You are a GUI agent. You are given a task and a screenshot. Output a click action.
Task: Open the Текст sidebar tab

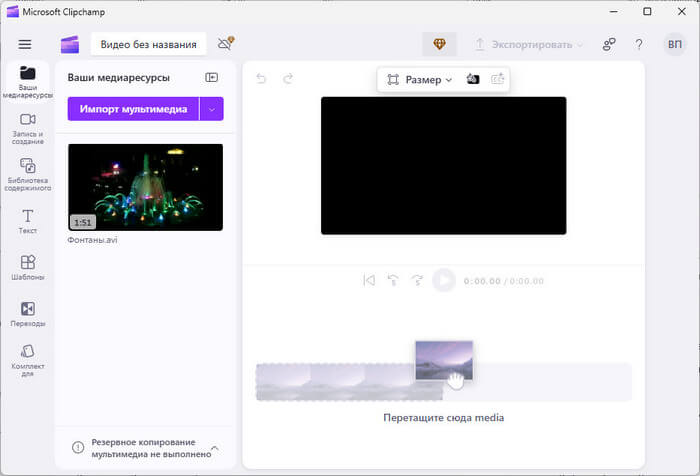coord(28,221)
